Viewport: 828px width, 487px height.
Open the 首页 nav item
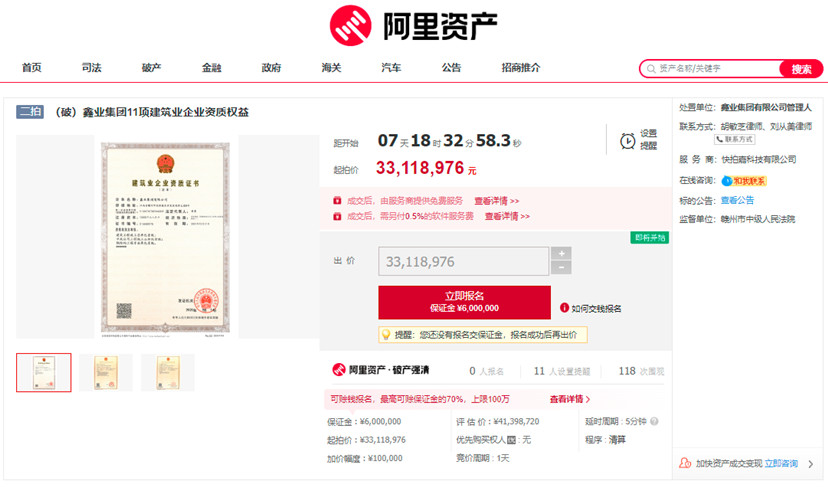click(32, 68)
